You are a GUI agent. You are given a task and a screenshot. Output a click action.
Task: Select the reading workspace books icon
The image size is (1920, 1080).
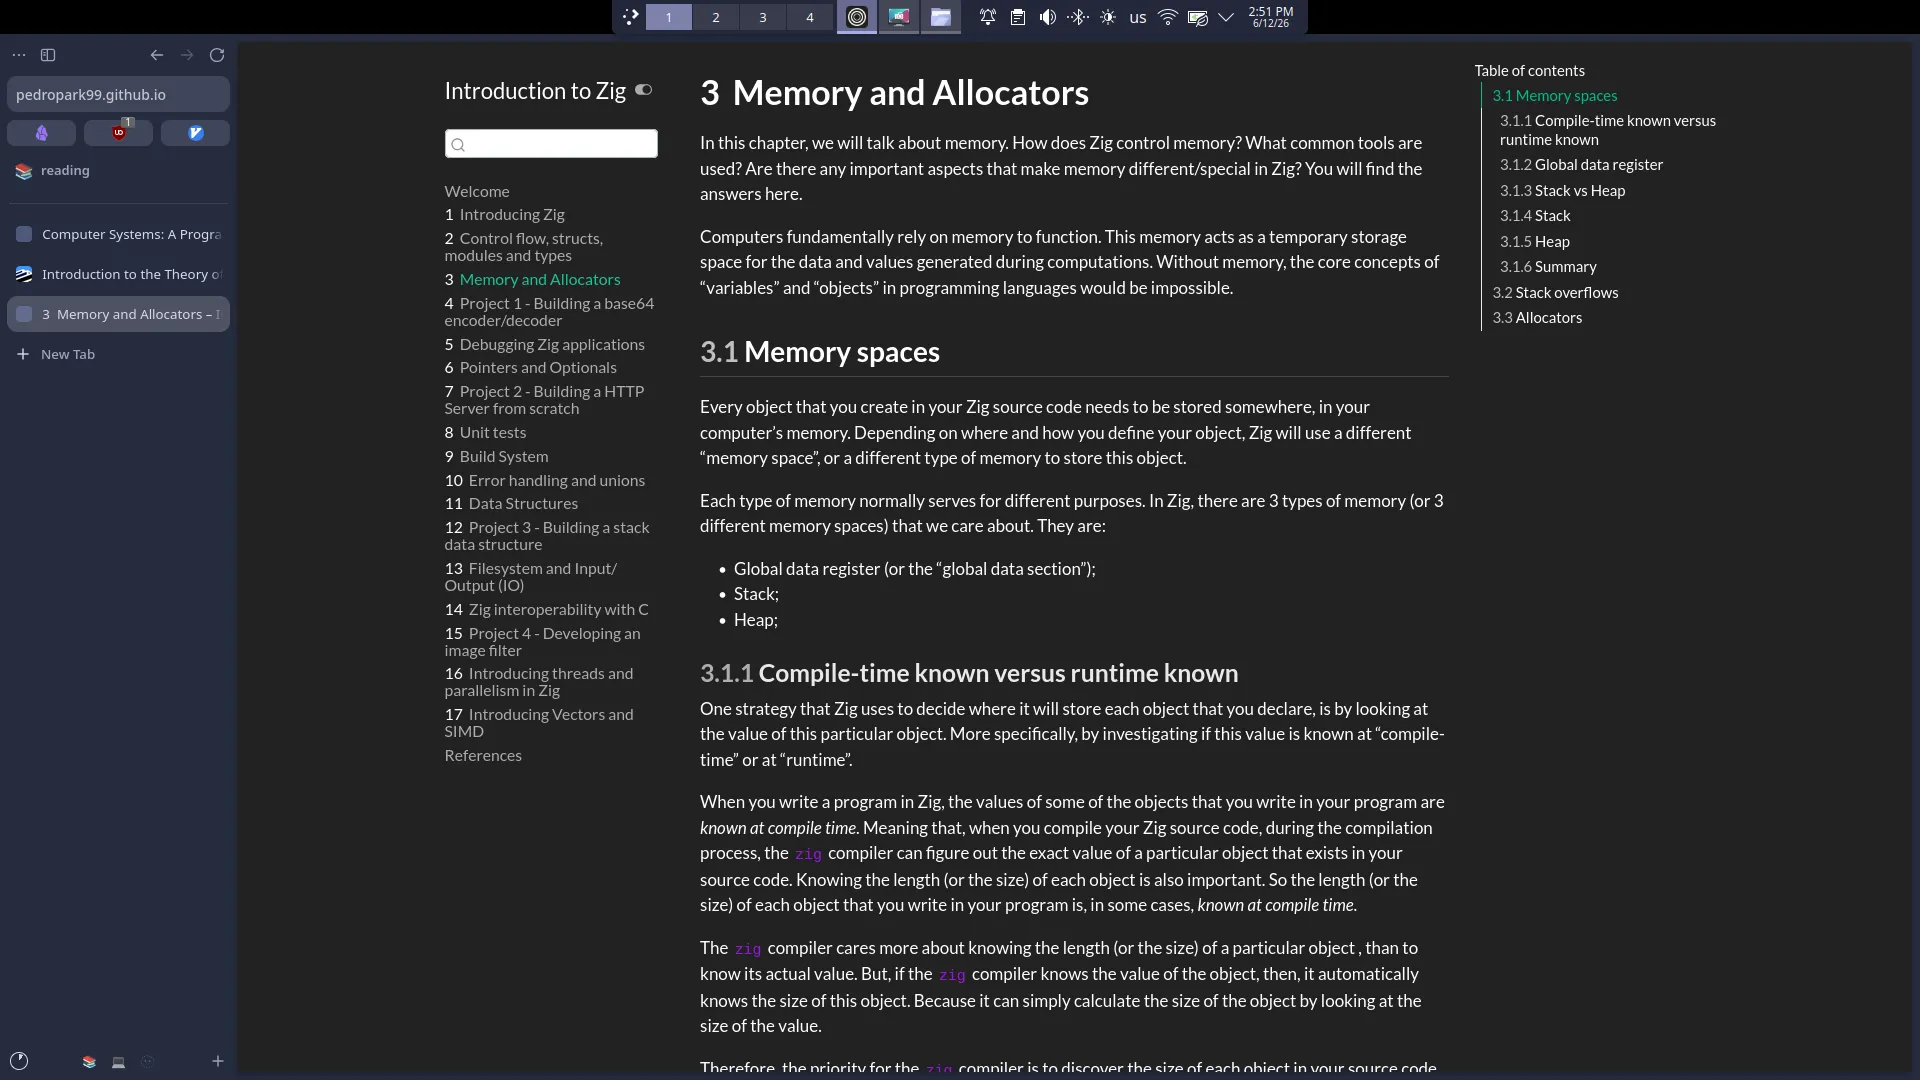[24, 171]
